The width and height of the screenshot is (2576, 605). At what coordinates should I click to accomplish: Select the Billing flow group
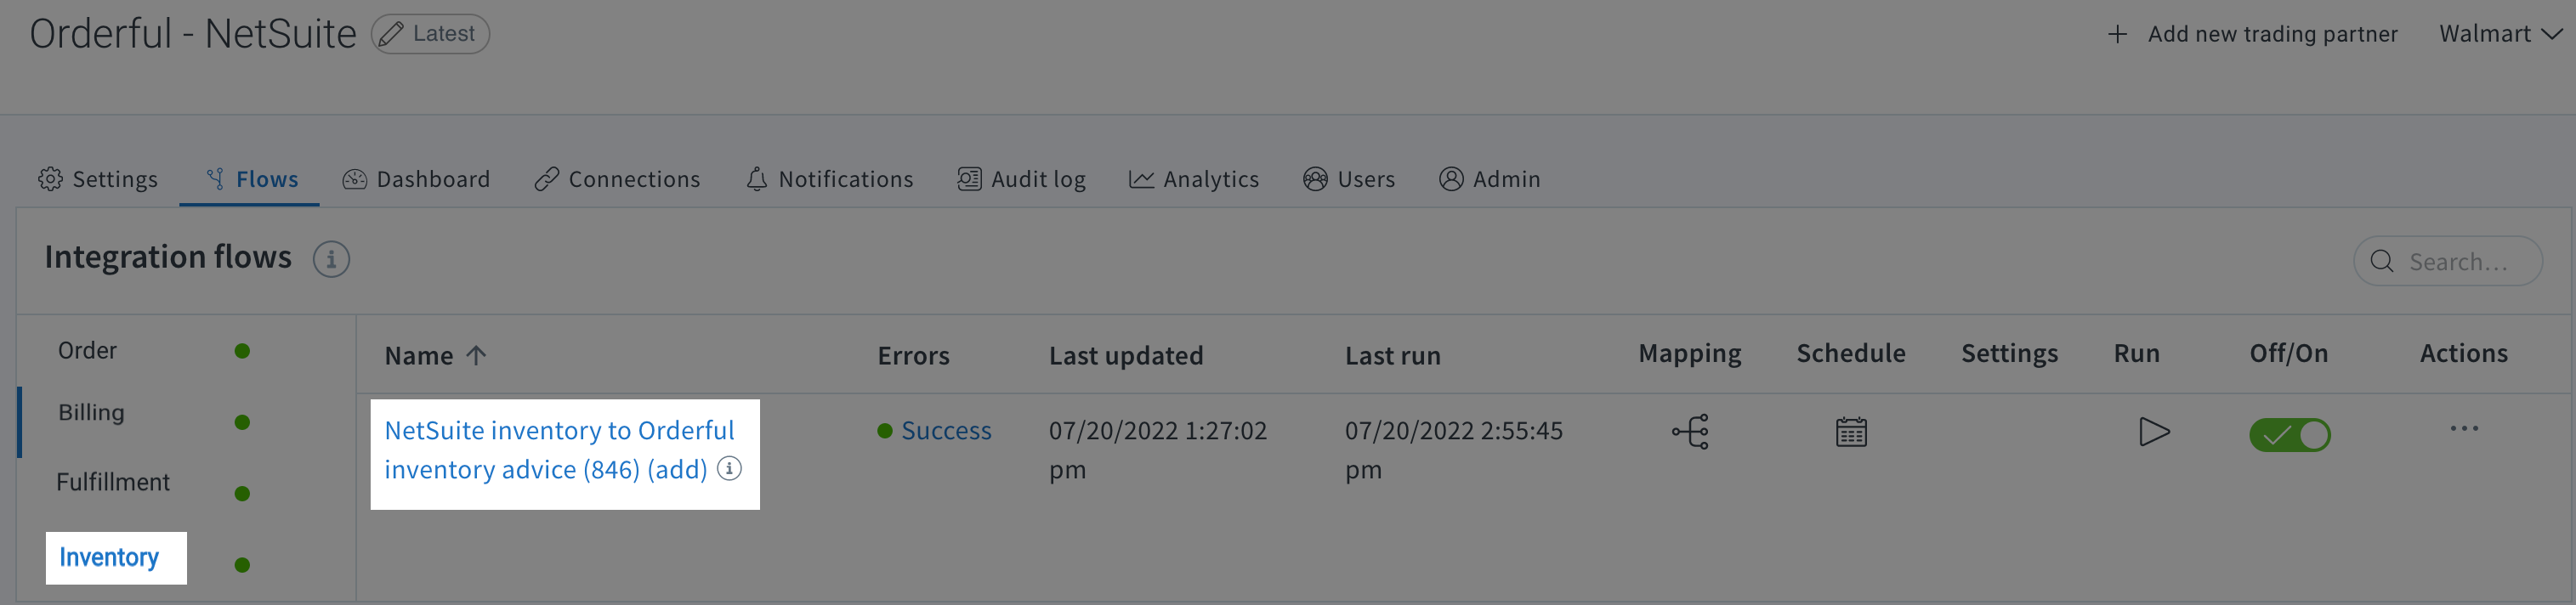click(x=91, y=412)
